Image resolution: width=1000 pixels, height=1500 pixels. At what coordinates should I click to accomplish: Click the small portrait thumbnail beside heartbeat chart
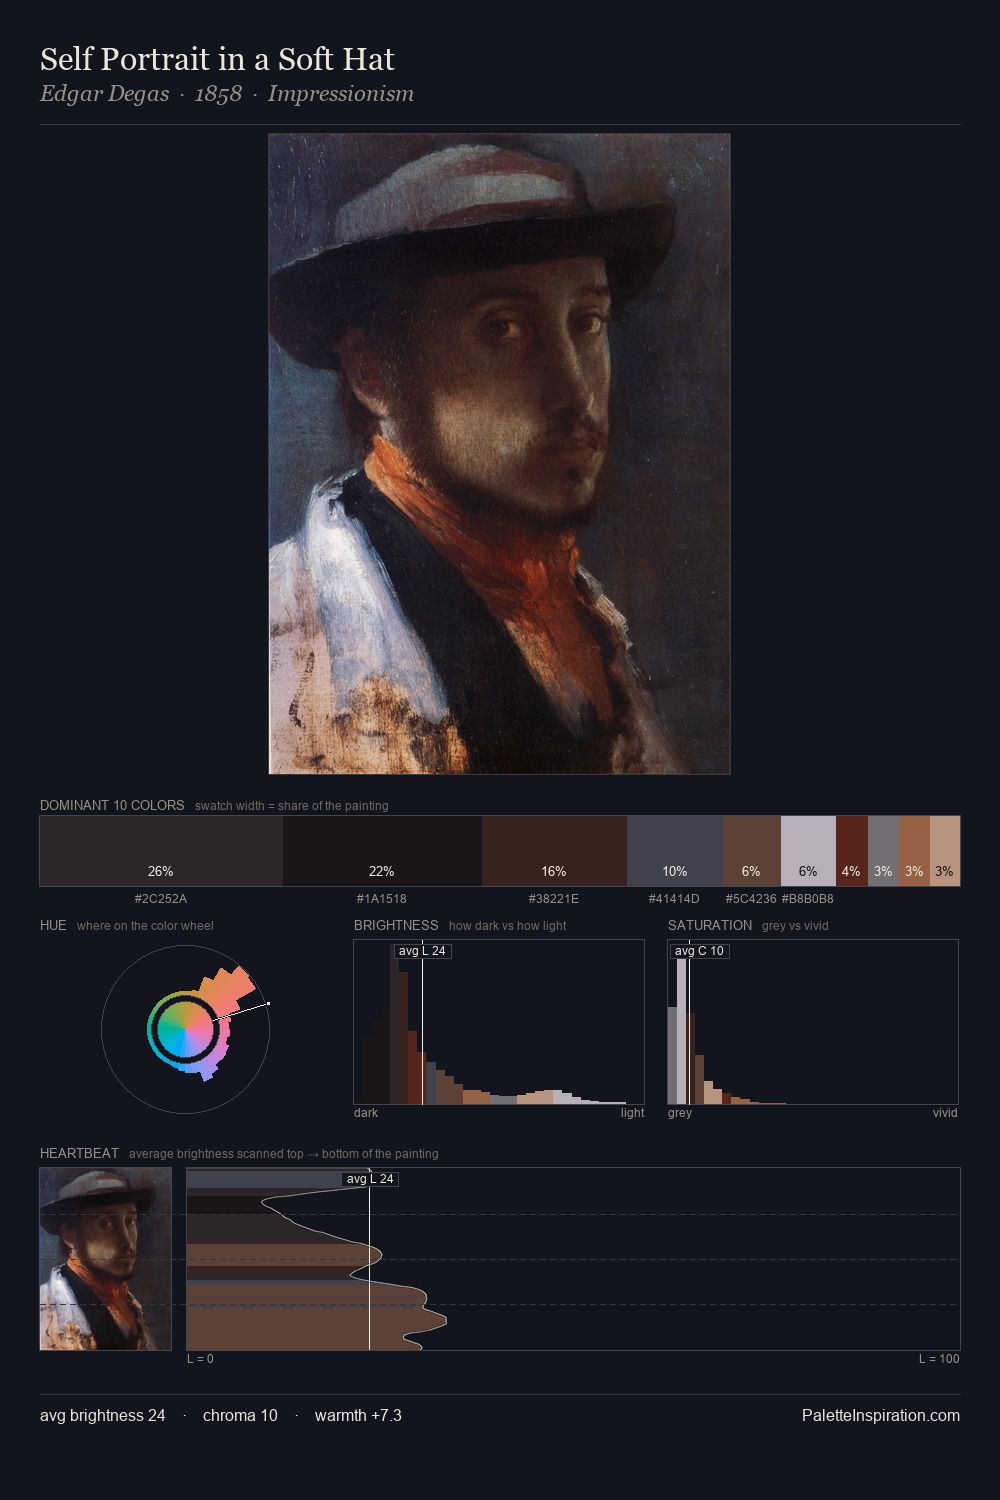(x=105, y=1258)
